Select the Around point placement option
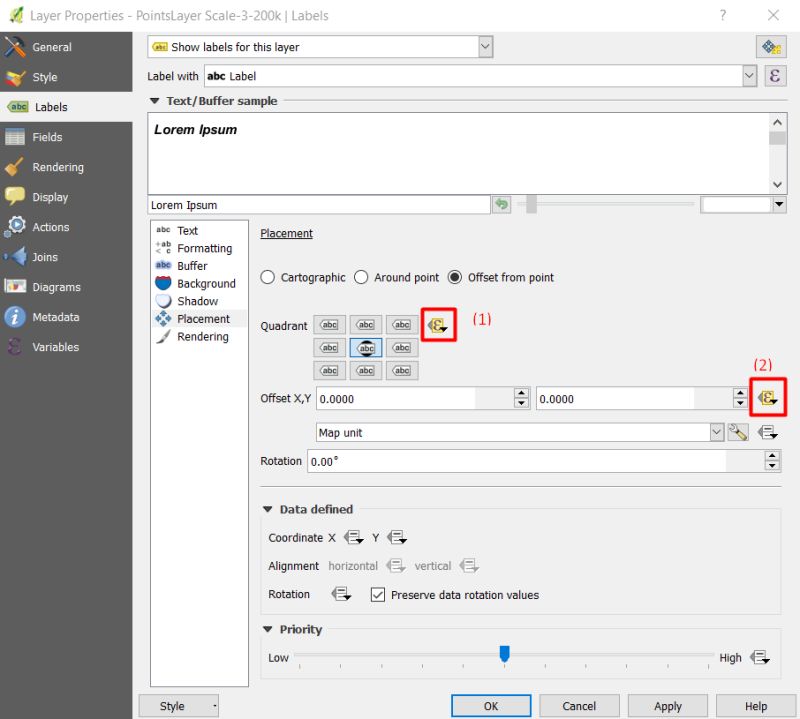The image size is (800, 719). 360,277
